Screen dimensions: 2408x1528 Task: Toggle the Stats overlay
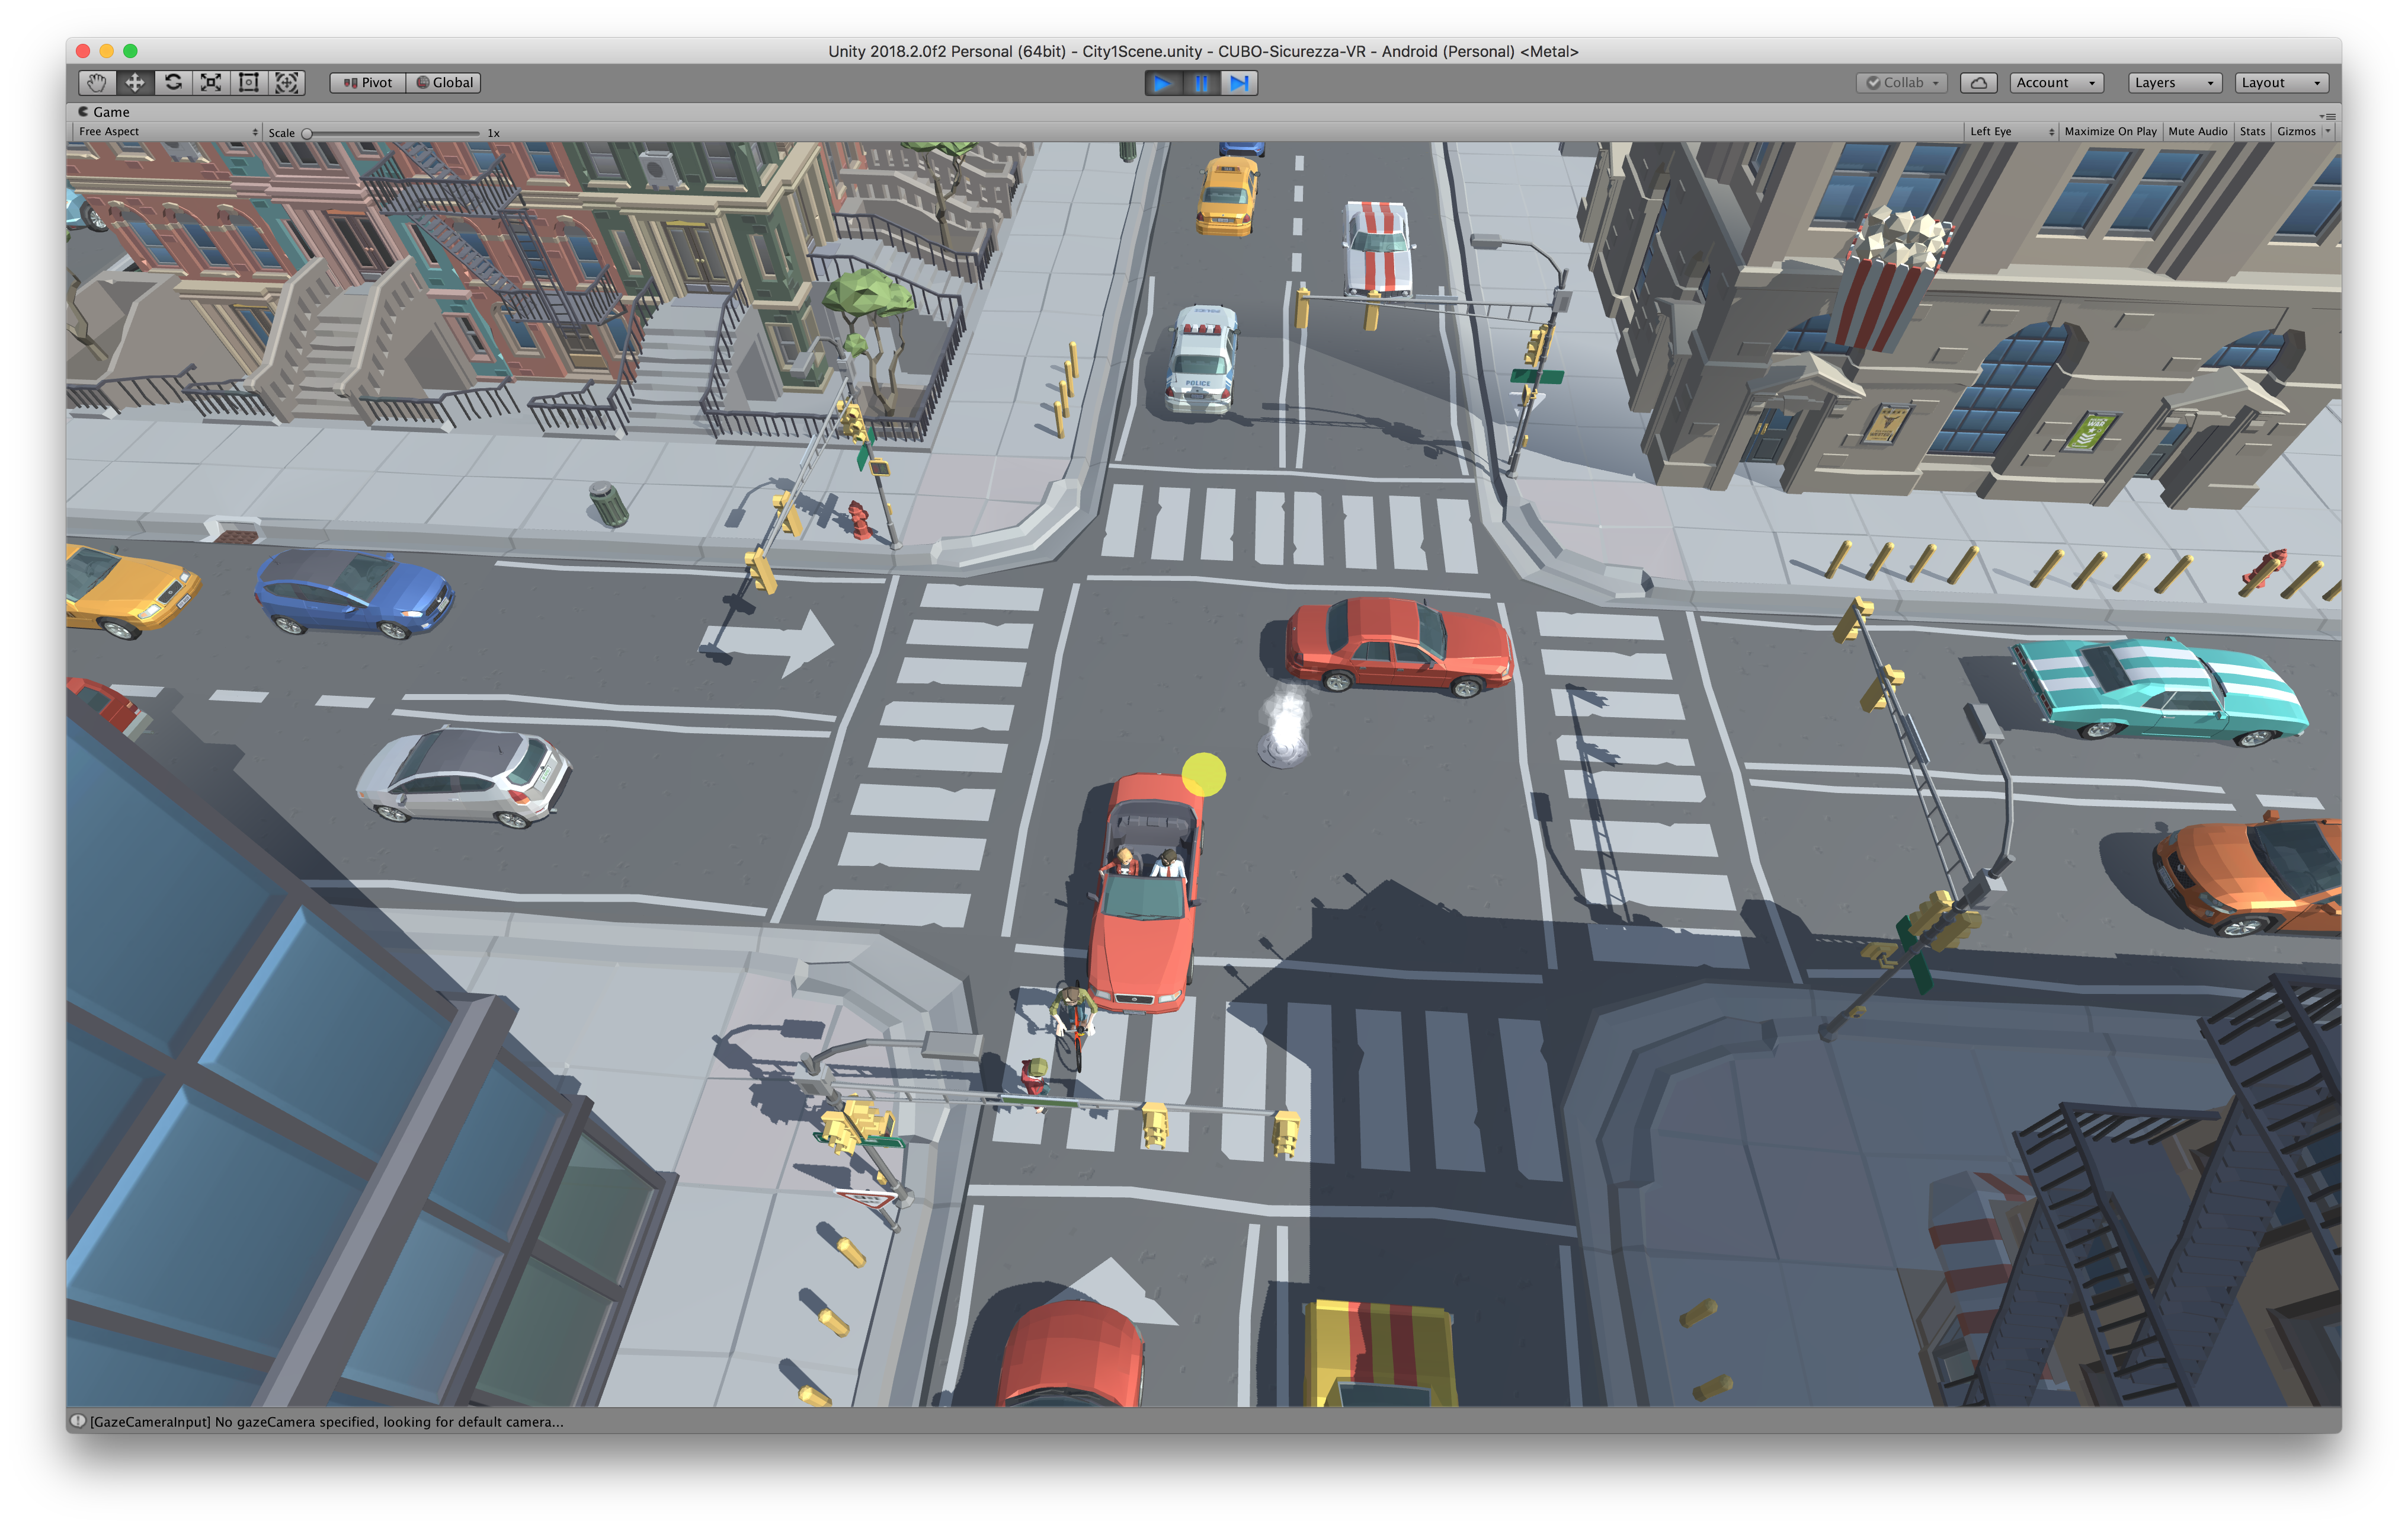coord(2252,131)
